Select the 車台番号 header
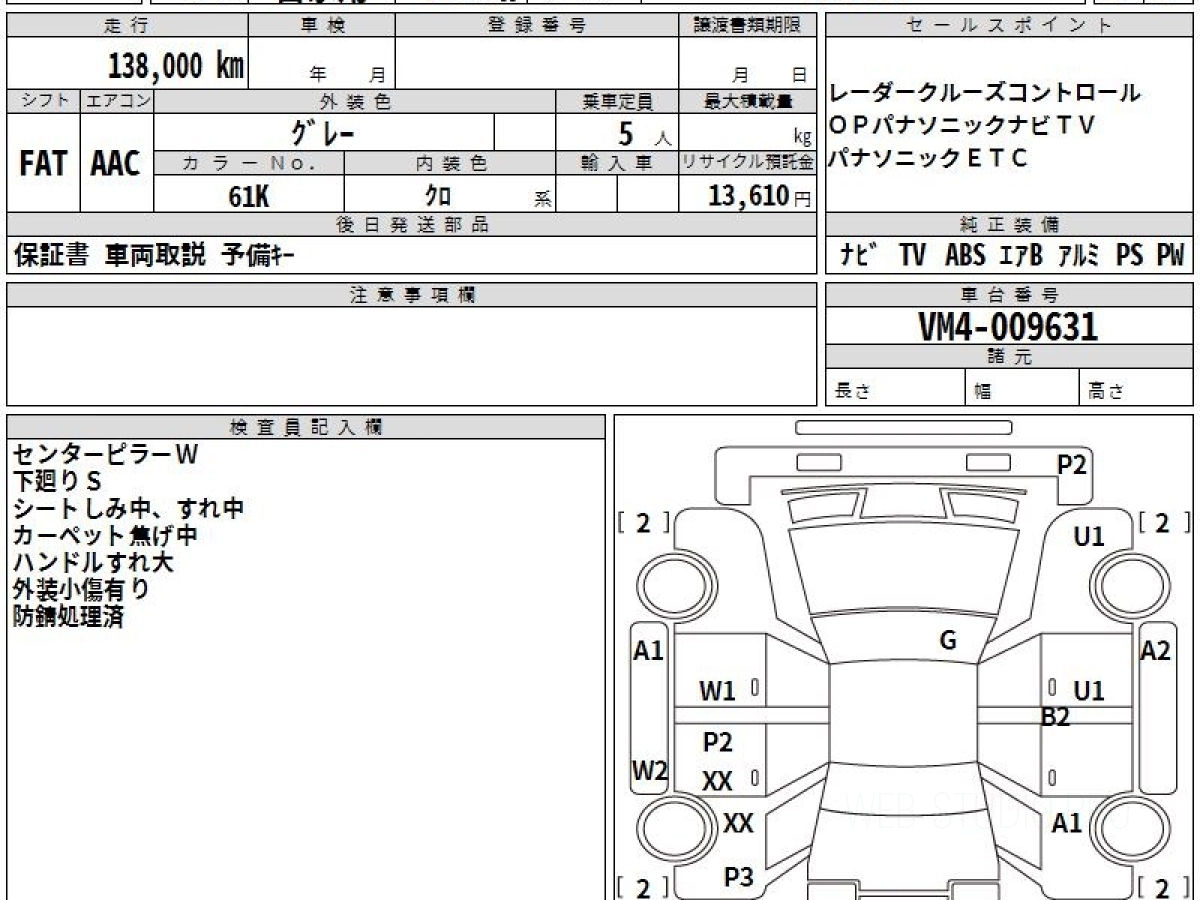 pyautogui.click(x=1009, y=295)
